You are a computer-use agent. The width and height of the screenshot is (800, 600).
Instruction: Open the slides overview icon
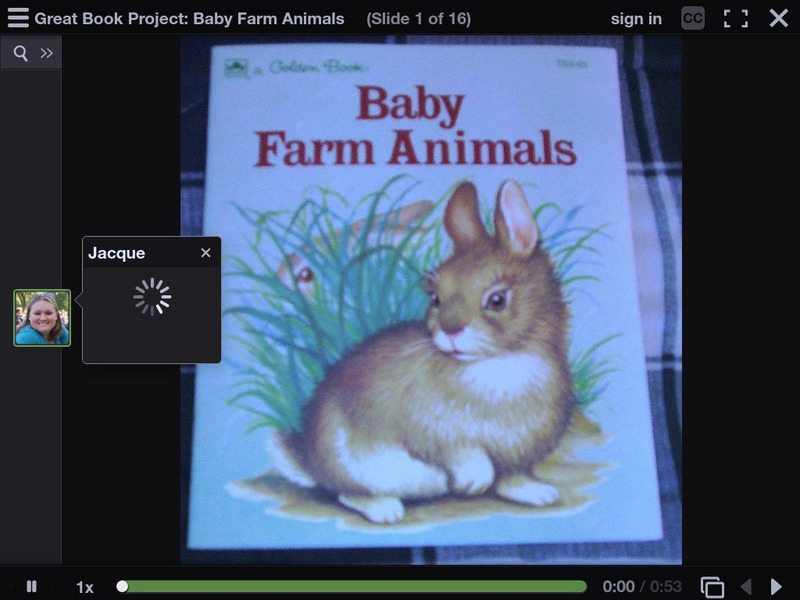coord(712,587)
